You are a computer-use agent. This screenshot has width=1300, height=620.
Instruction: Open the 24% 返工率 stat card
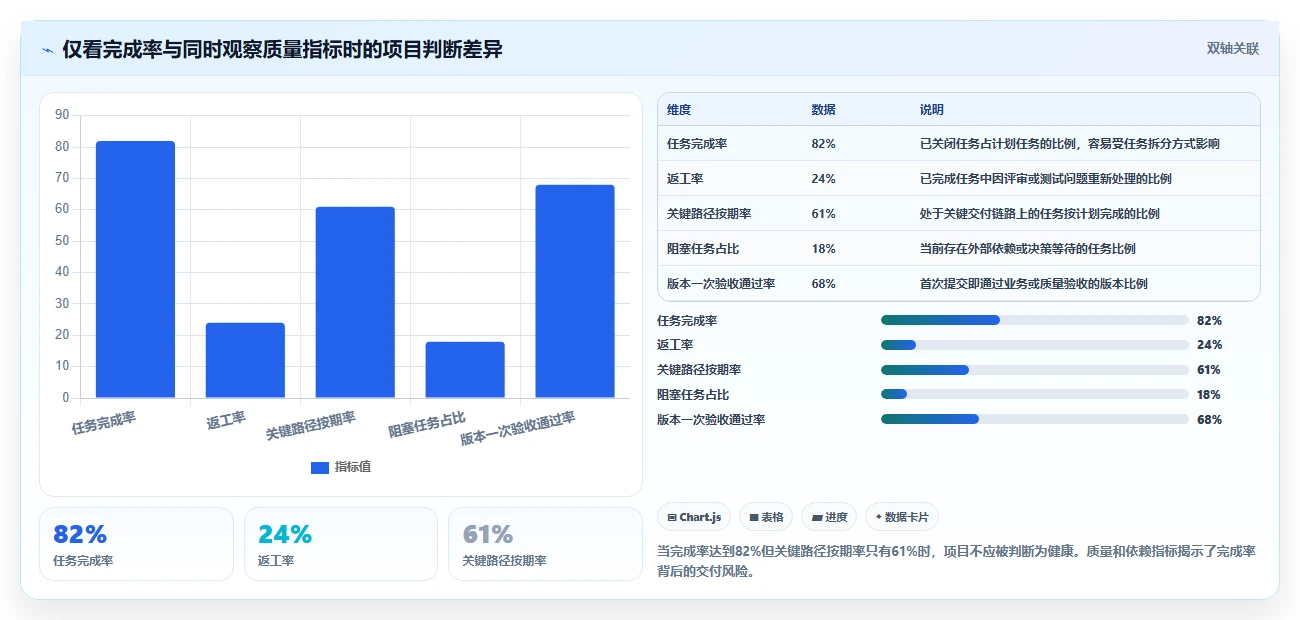point(341,544)
